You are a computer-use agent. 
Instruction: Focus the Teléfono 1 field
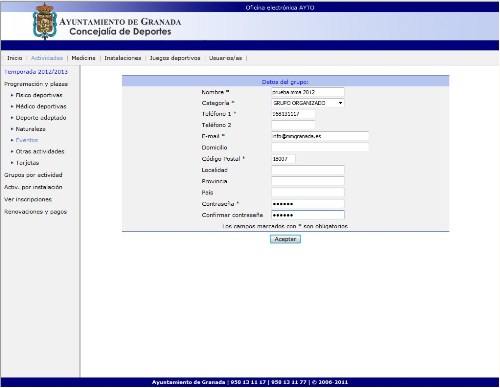293,114
